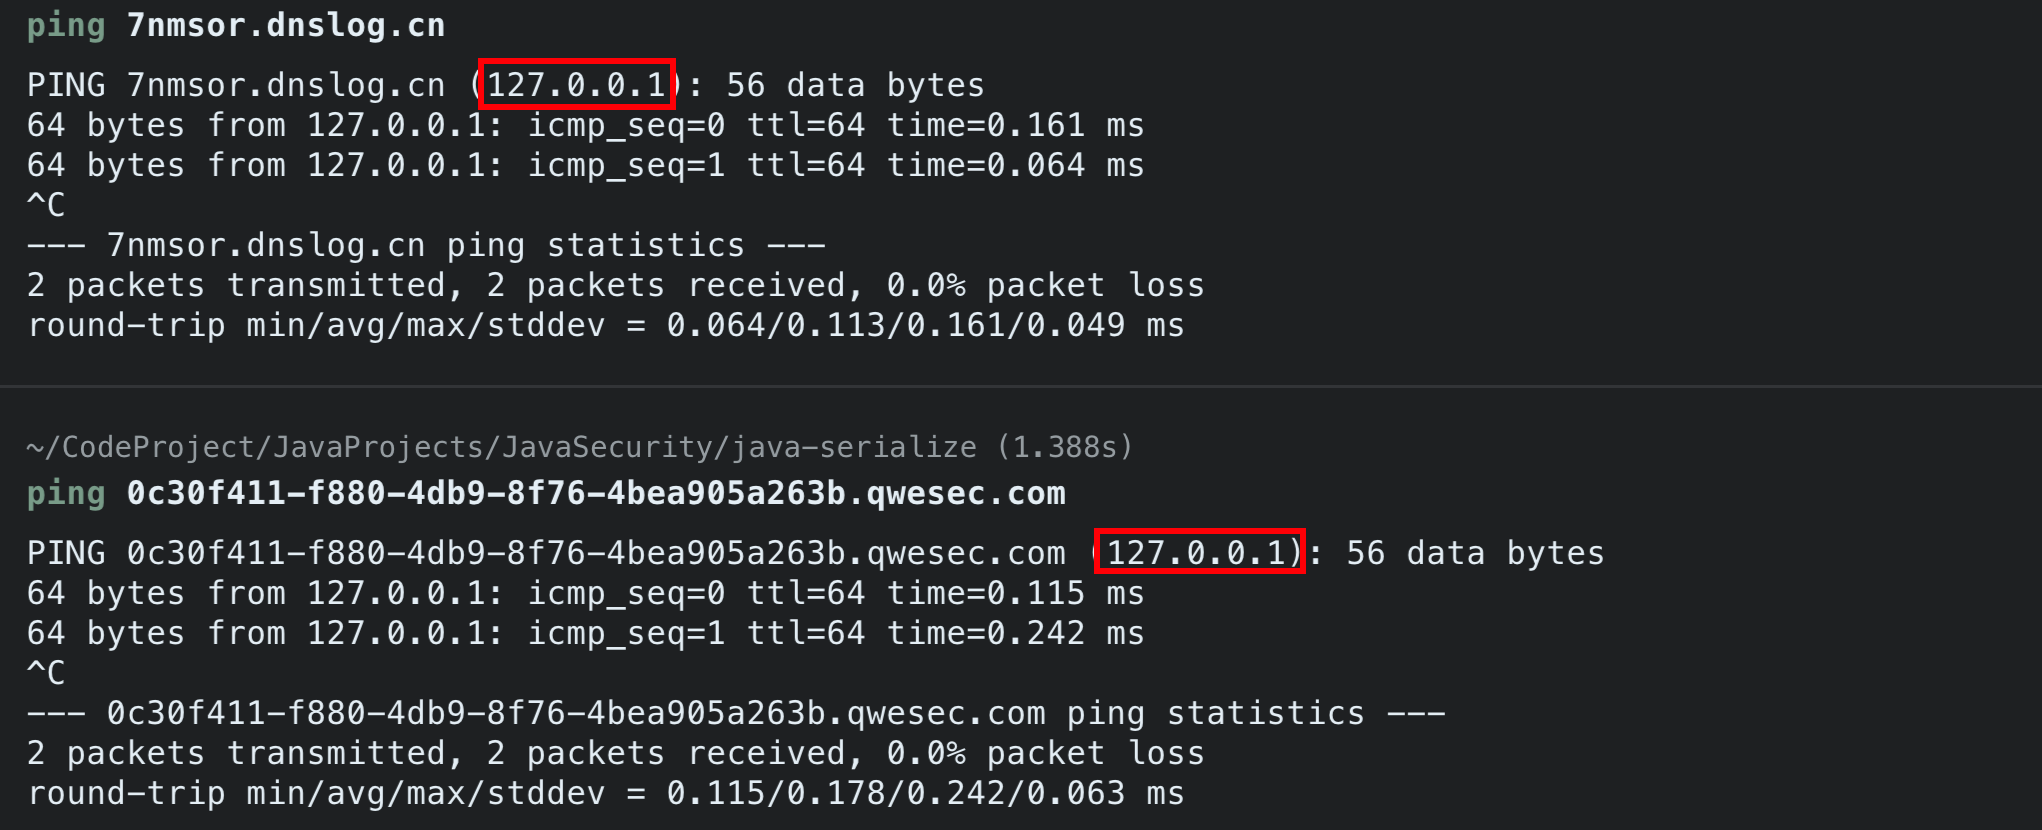Image resolution: width=2042 pixels, height=830 pixels.
Task: Click the (1.388s) execution duration
Action: point(1065,447)
